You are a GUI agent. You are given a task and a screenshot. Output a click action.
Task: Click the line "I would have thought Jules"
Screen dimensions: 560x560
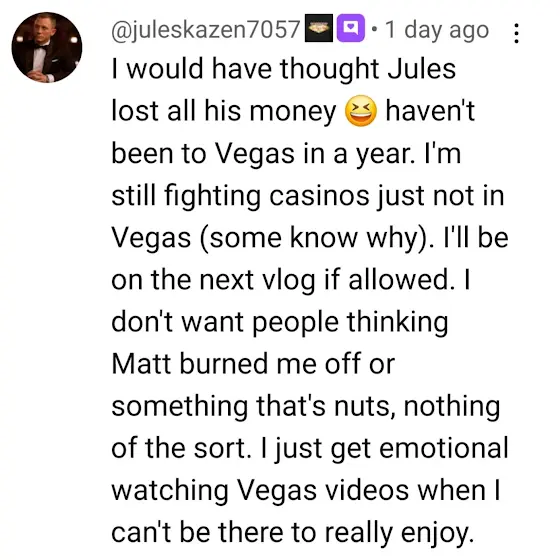(x=284, y=69)
